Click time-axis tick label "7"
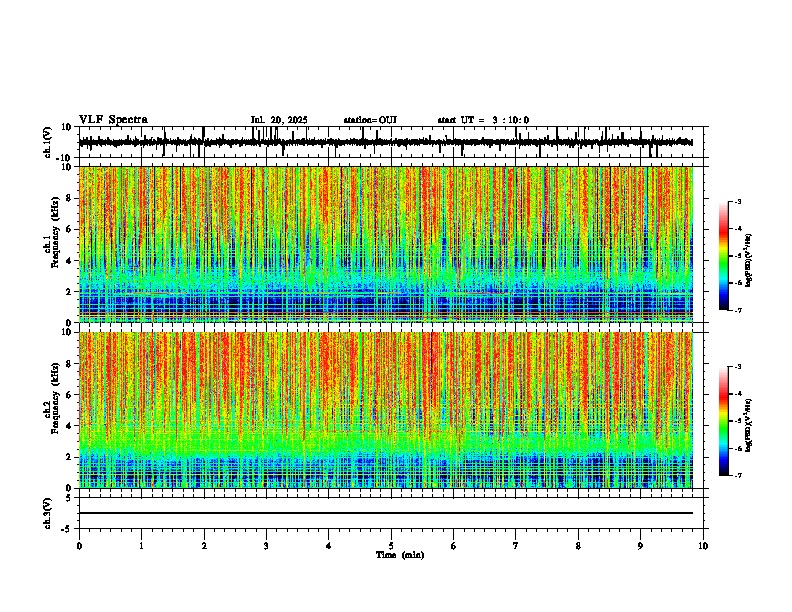Screen dimensions: 792x612 (516, 546)
